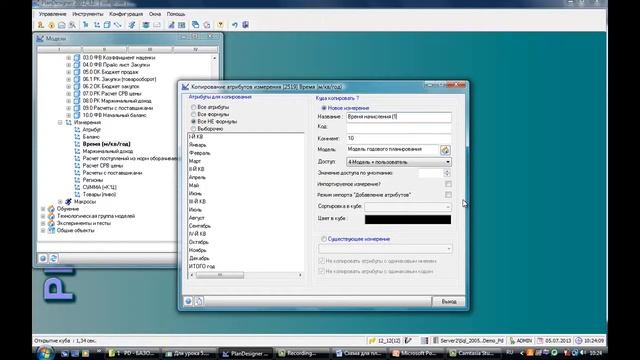The height and width of the screenshot is (360, 640).
Task: Tick the Режим импорта Добавление атрибутов checkbox
Action: (448, 195)
